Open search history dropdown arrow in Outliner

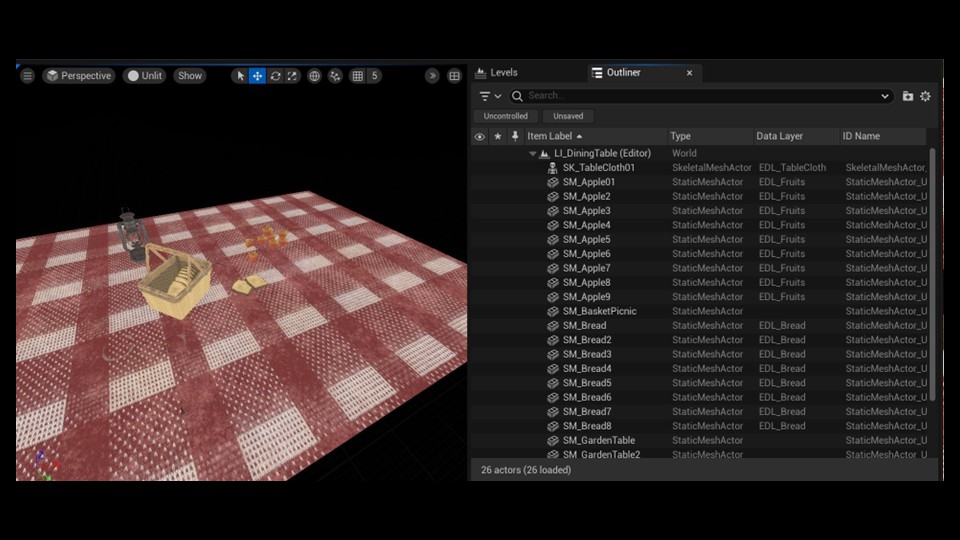click(885, 96)
